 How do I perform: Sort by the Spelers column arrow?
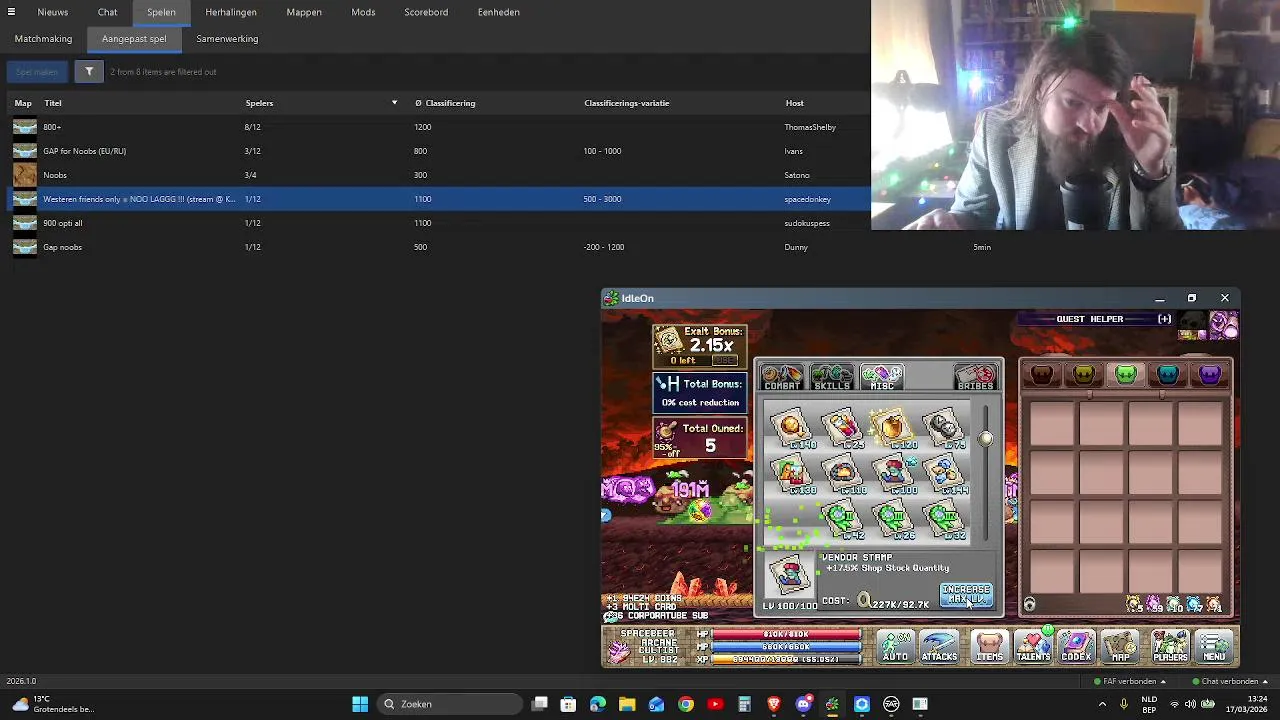(x=394, y=103)
